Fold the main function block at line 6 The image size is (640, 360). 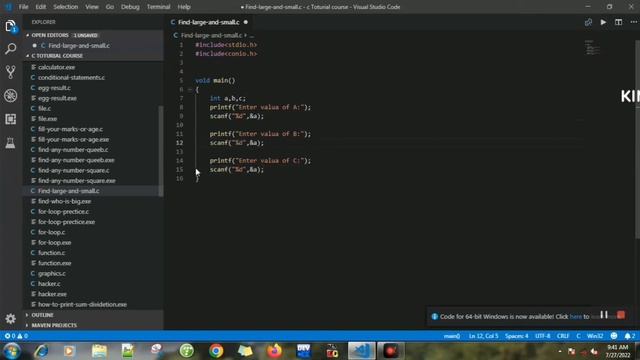(190, 89)
